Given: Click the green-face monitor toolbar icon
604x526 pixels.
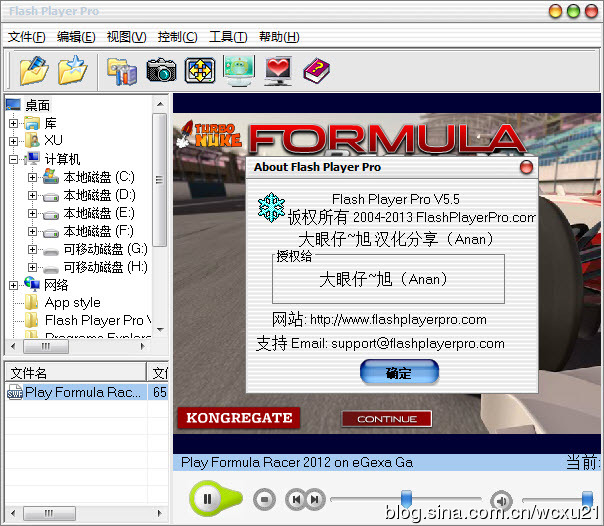Looking at the screenshot, I should click(x=239, y=70).
